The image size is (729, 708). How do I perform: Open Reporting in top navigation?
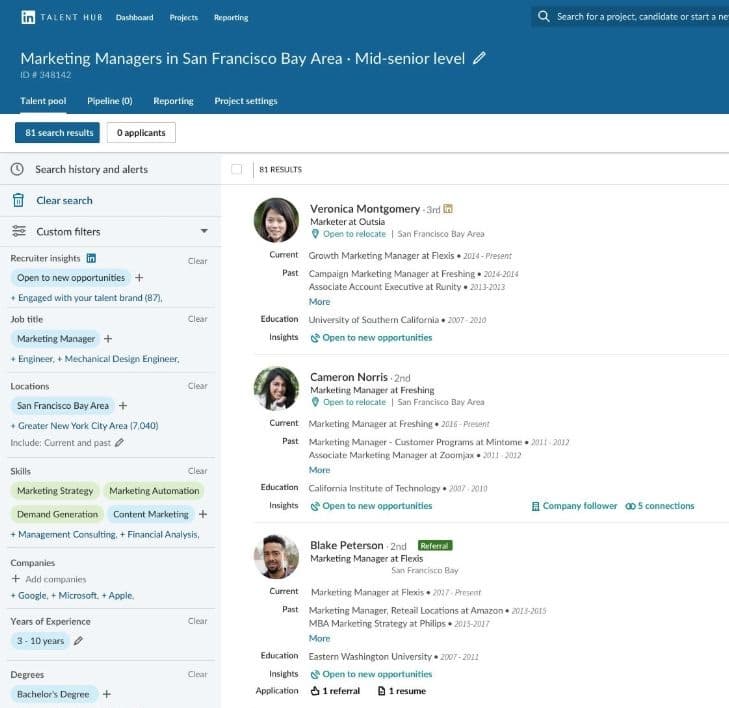point(231,17)
